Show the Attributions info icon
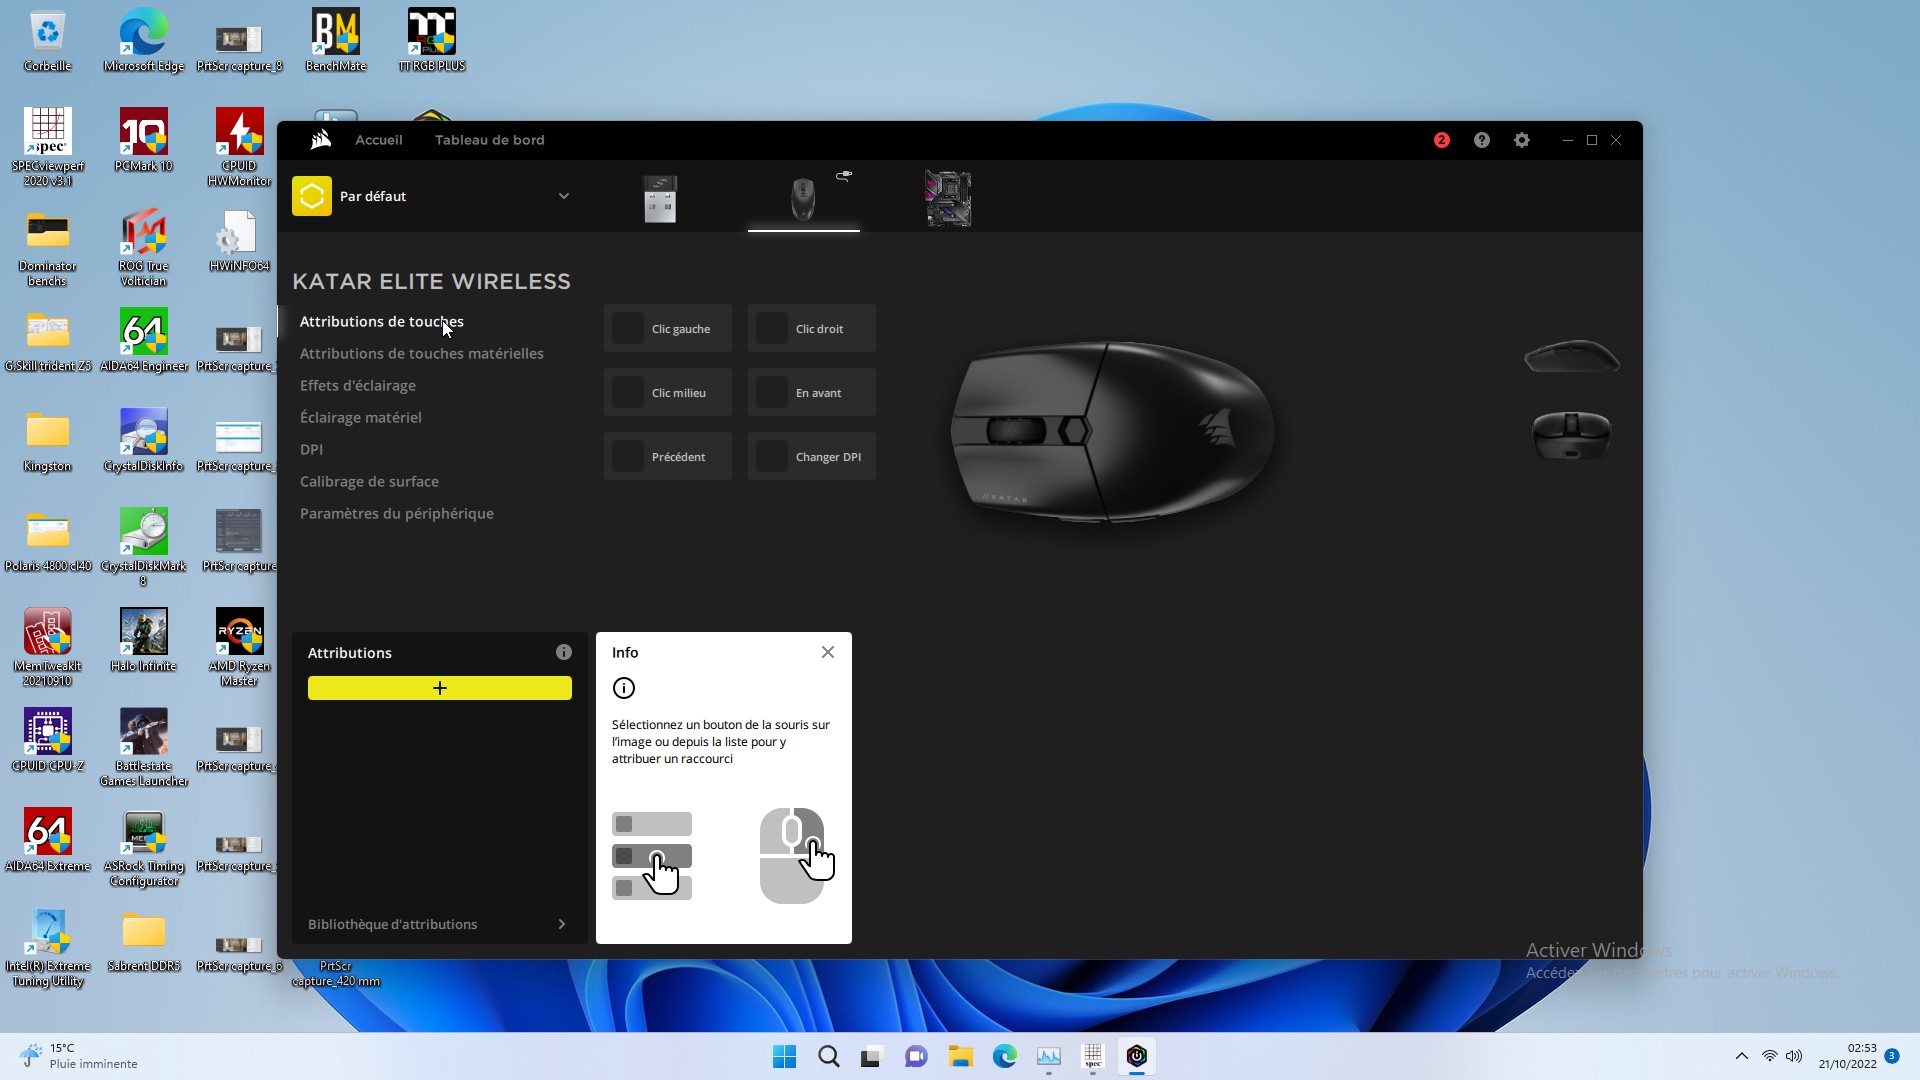The height and width of the screenshot is (1080, 1920). point(564,652)
